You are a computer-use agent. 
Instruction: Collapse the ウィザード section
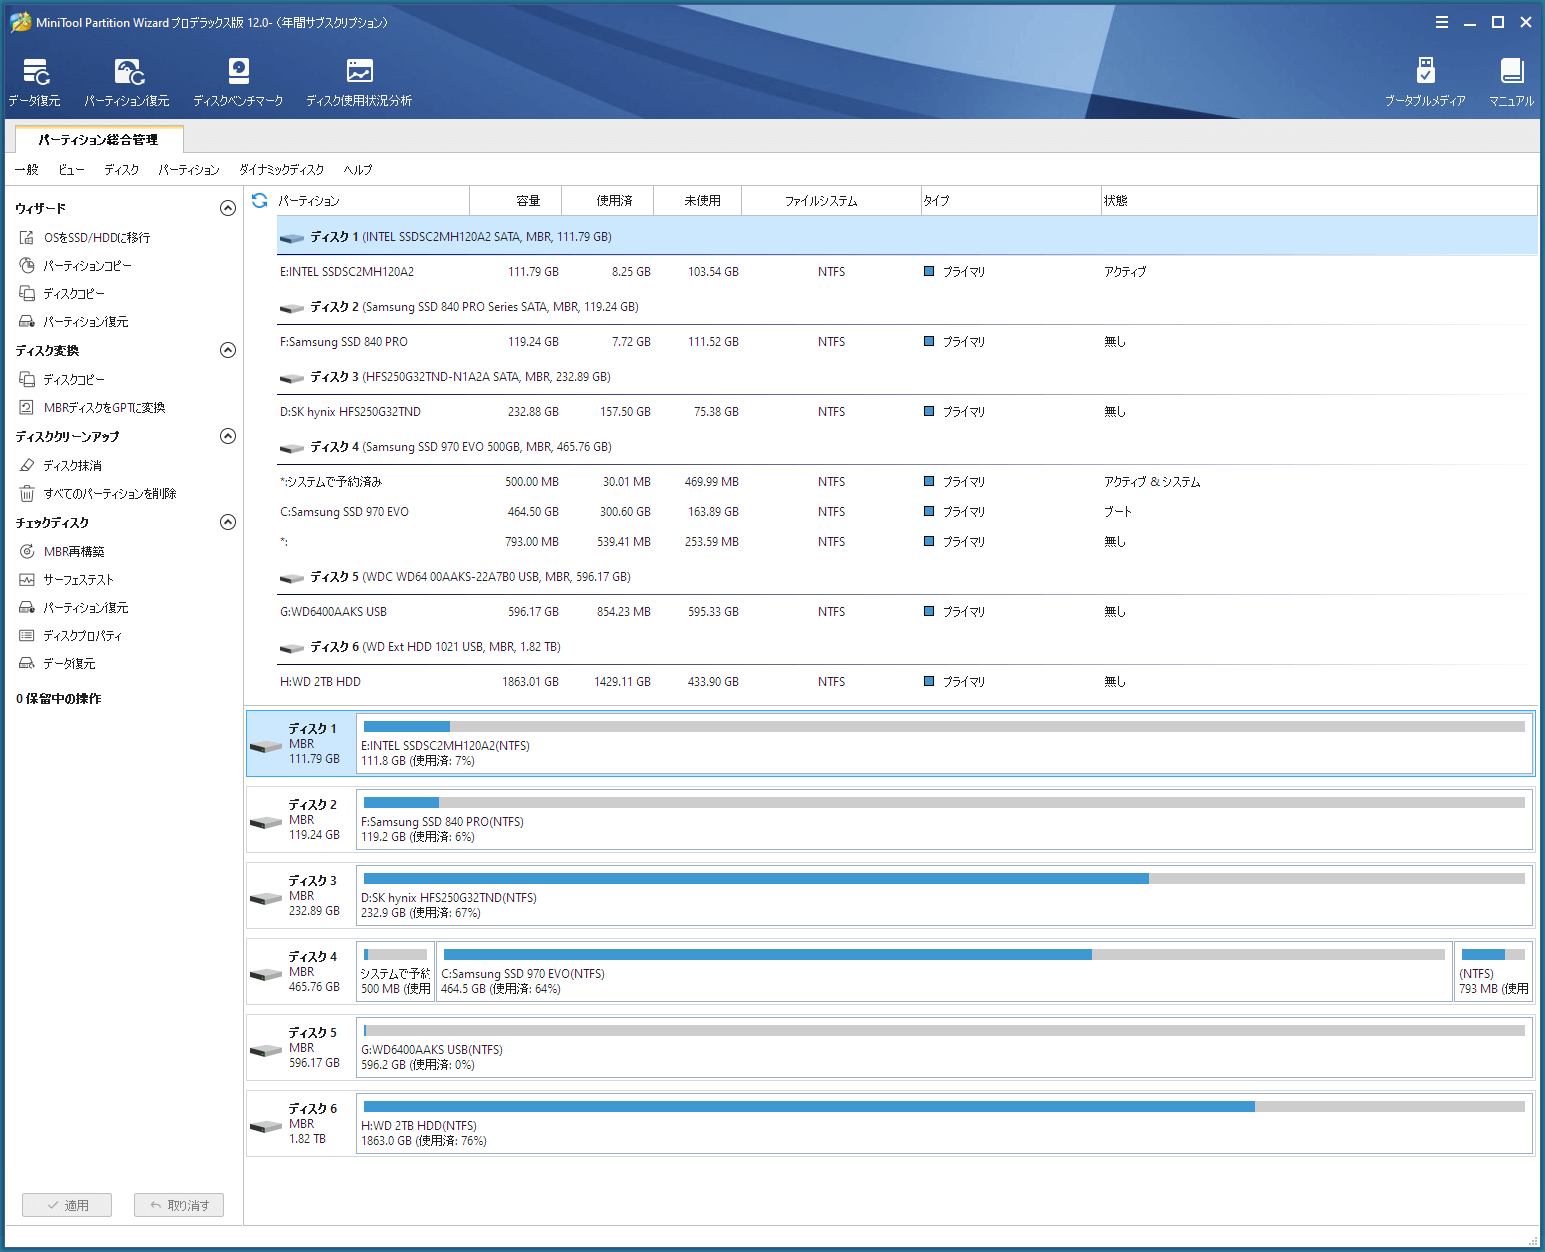(228, 208)
